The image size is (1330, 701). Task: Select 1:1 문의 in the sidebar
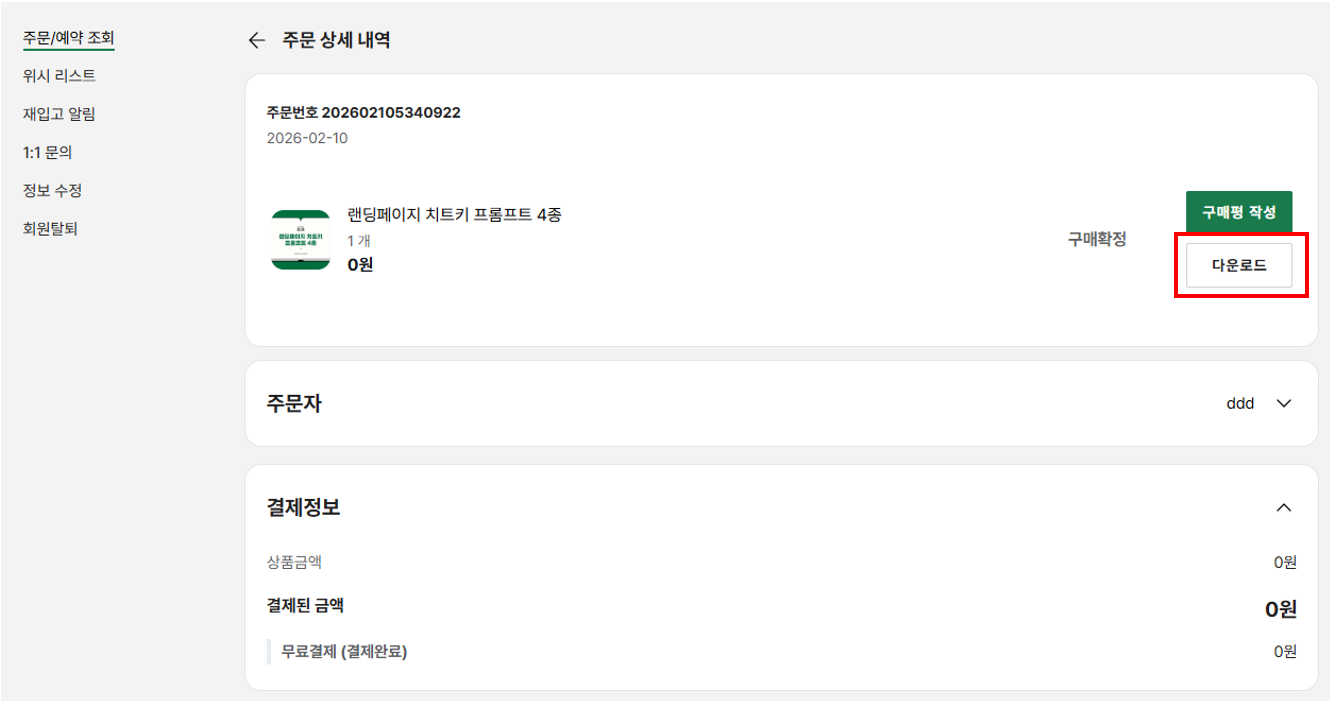pos(47,152)
